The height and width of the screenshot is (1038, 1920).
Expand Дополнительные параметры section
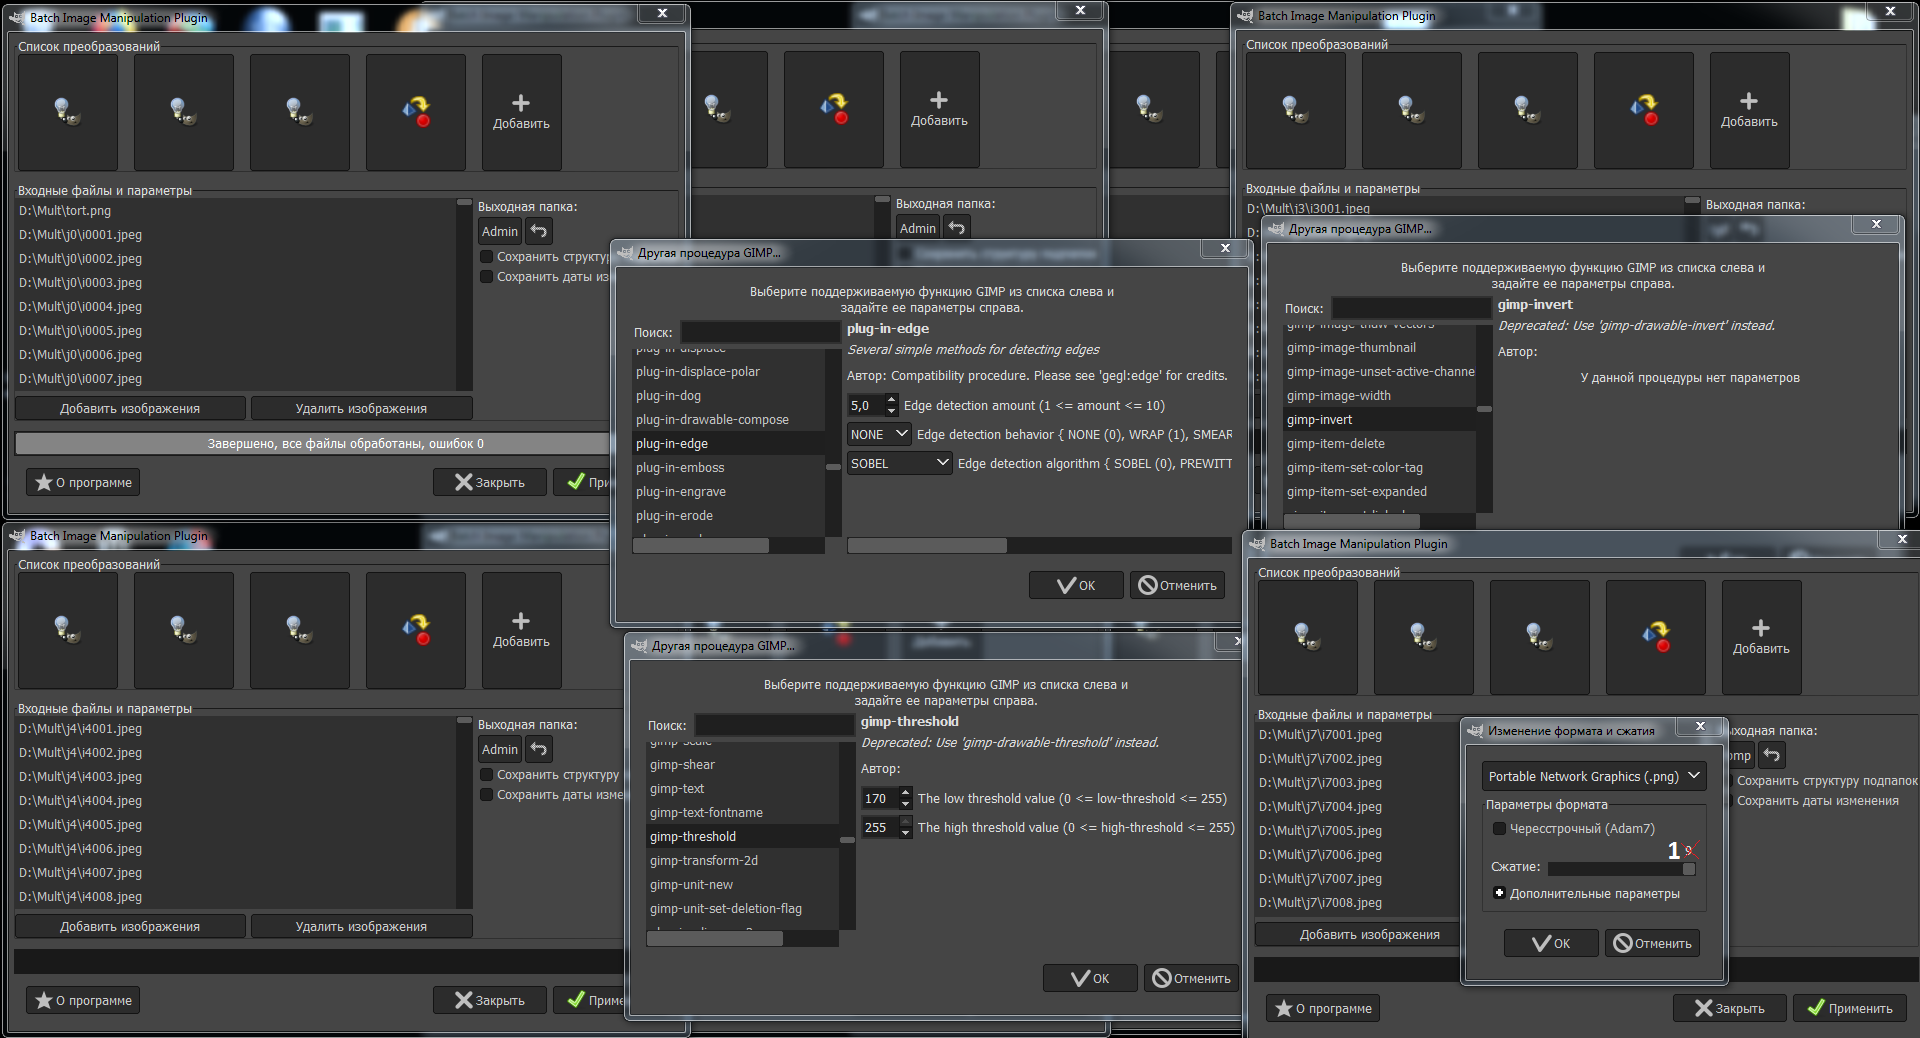[1499, 893]
